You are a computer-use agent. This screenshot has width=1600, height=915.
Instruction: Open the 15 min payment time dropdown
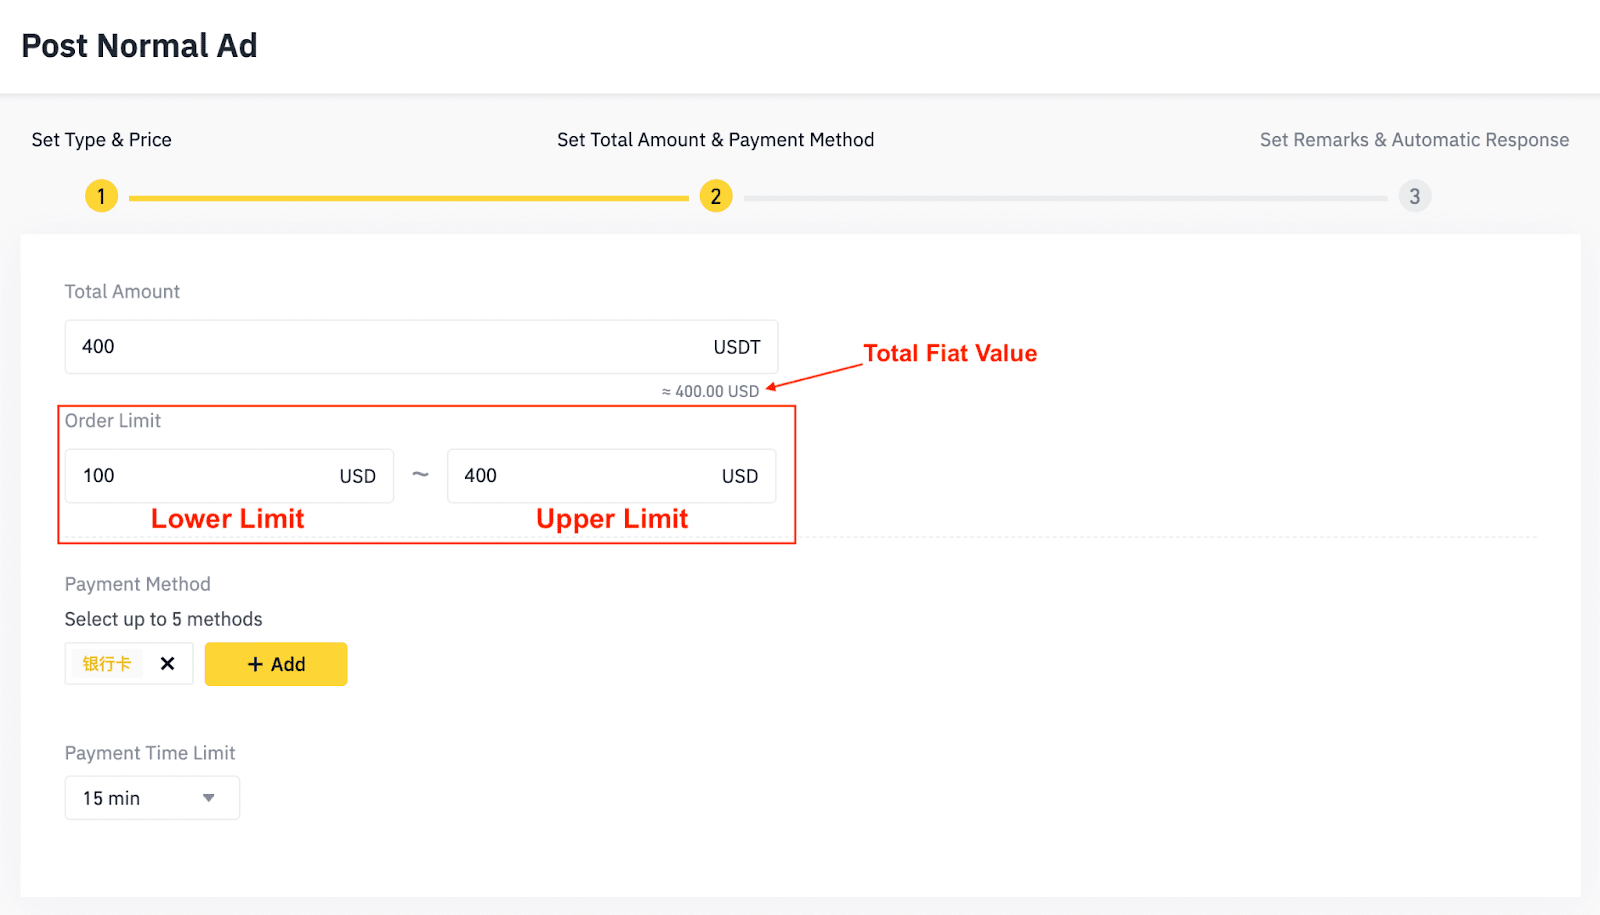click(x=152, y=798)
